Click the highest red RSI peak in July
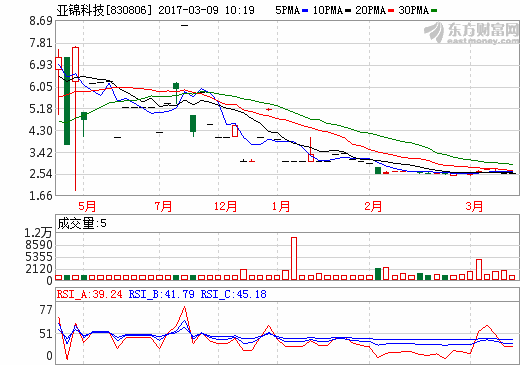 184,307
